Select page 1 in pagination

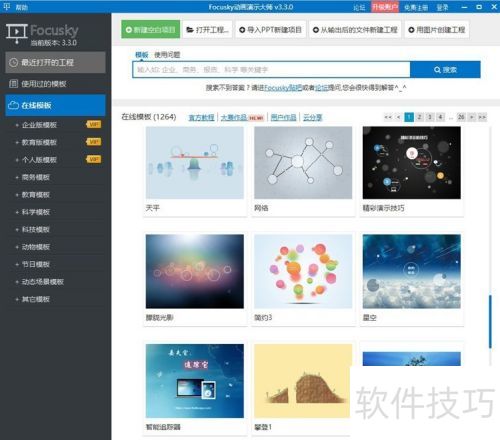pos(409,117)
